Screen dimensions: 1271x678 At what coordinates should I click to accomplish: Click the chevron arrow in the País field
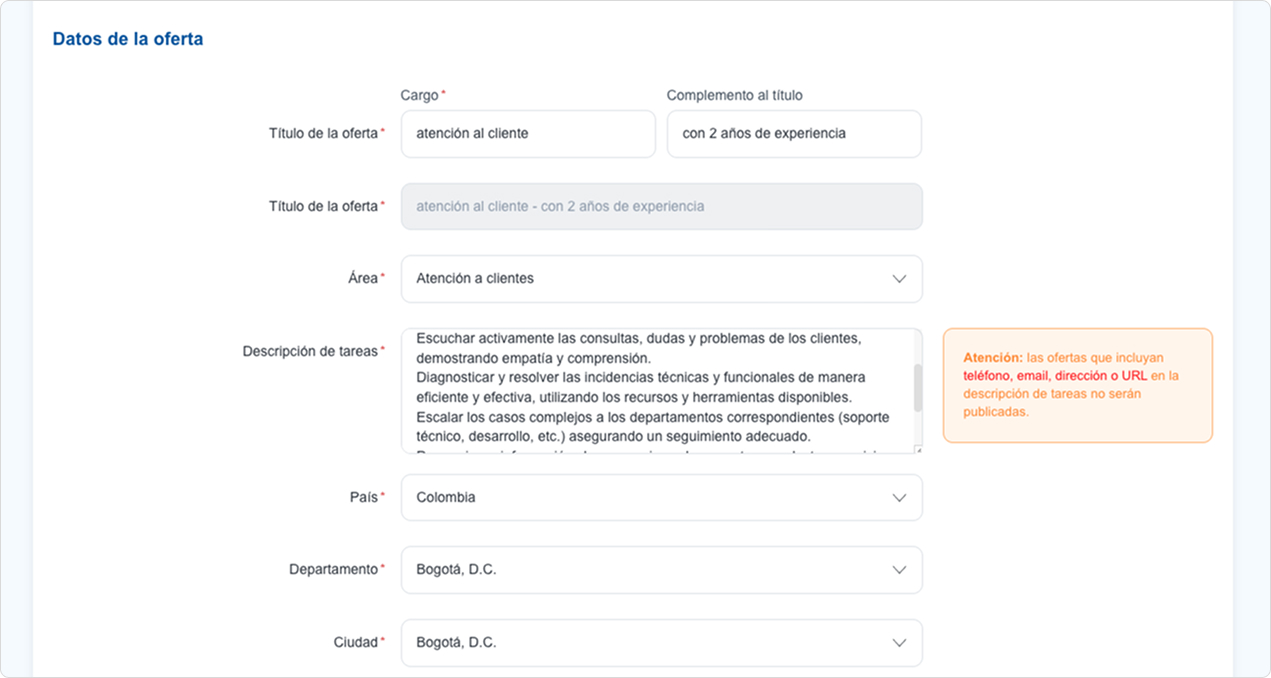click(x=899, y=498)
